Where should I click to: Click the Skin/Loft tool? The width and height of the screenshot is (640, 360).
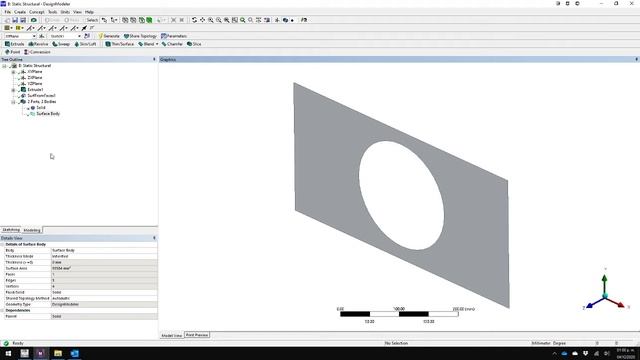coord(85,44)
